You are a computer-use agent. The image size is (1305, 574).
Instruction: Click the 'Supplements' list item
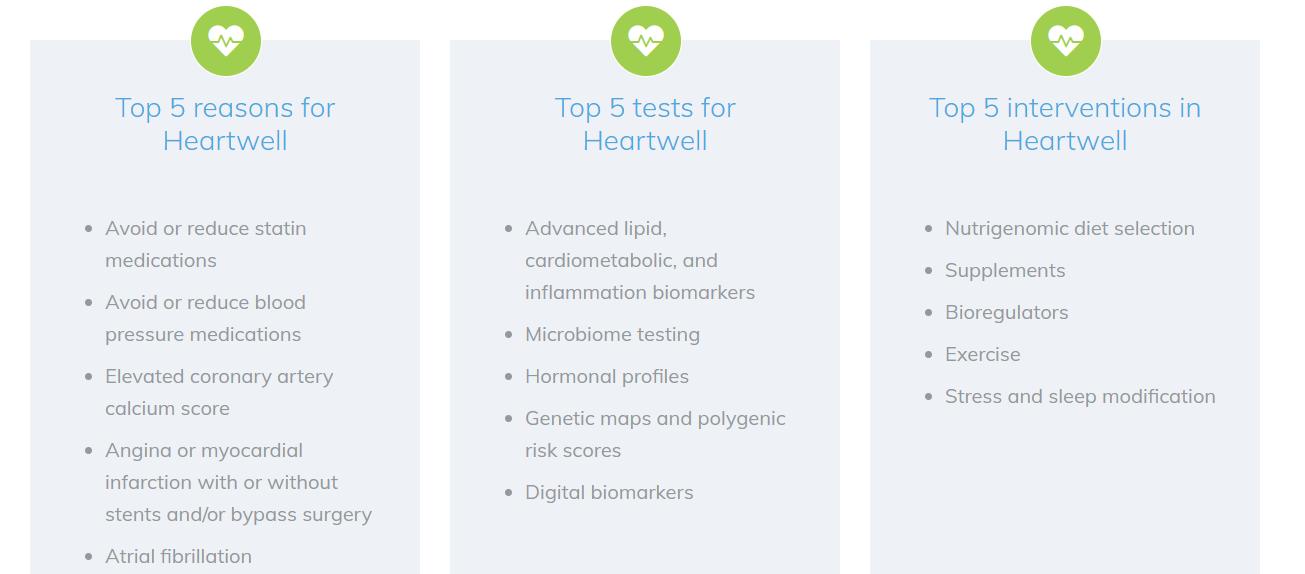point(1005,270)
